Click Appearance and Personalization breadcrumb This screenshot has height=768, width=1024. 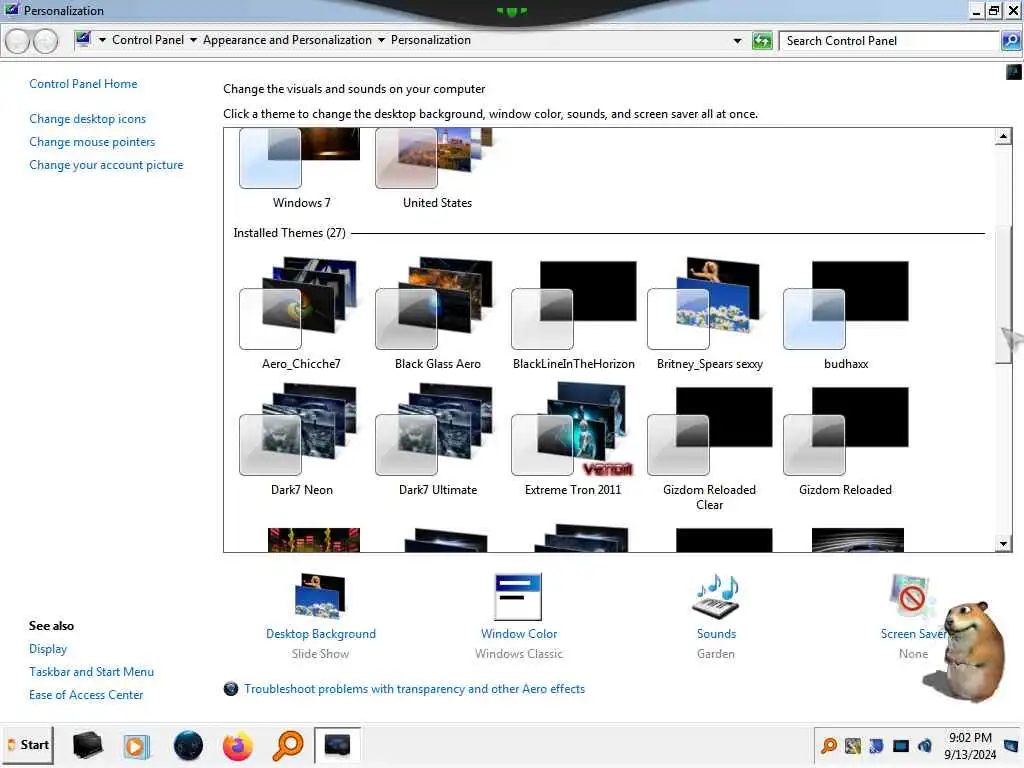point(287,40)
